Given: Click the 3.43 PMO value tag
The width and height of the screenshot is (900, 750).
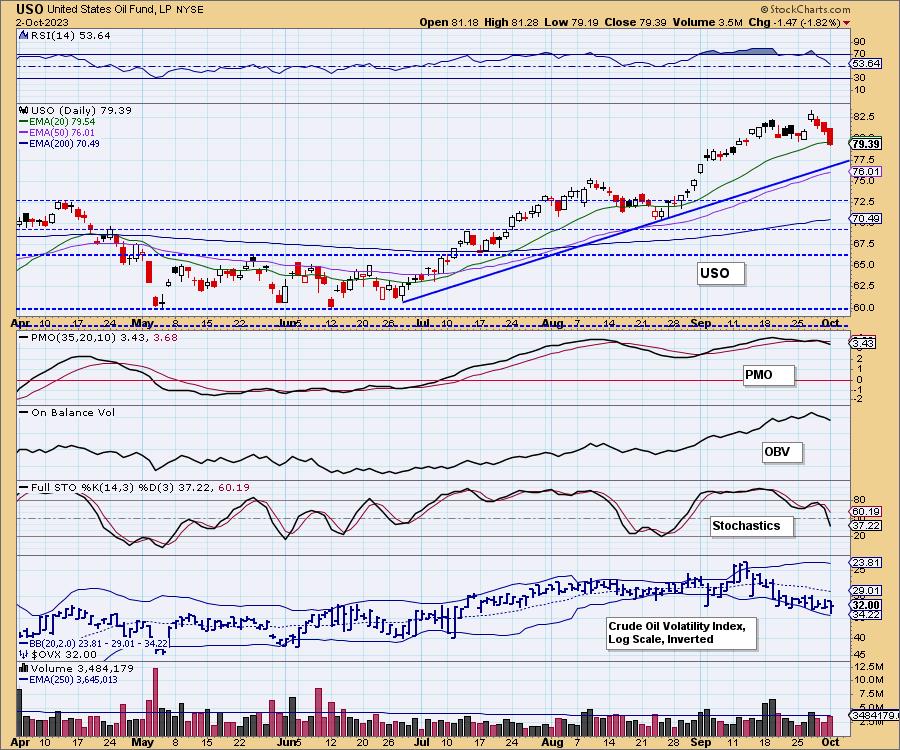Looking at the screenshot, I should coord(864,343).
